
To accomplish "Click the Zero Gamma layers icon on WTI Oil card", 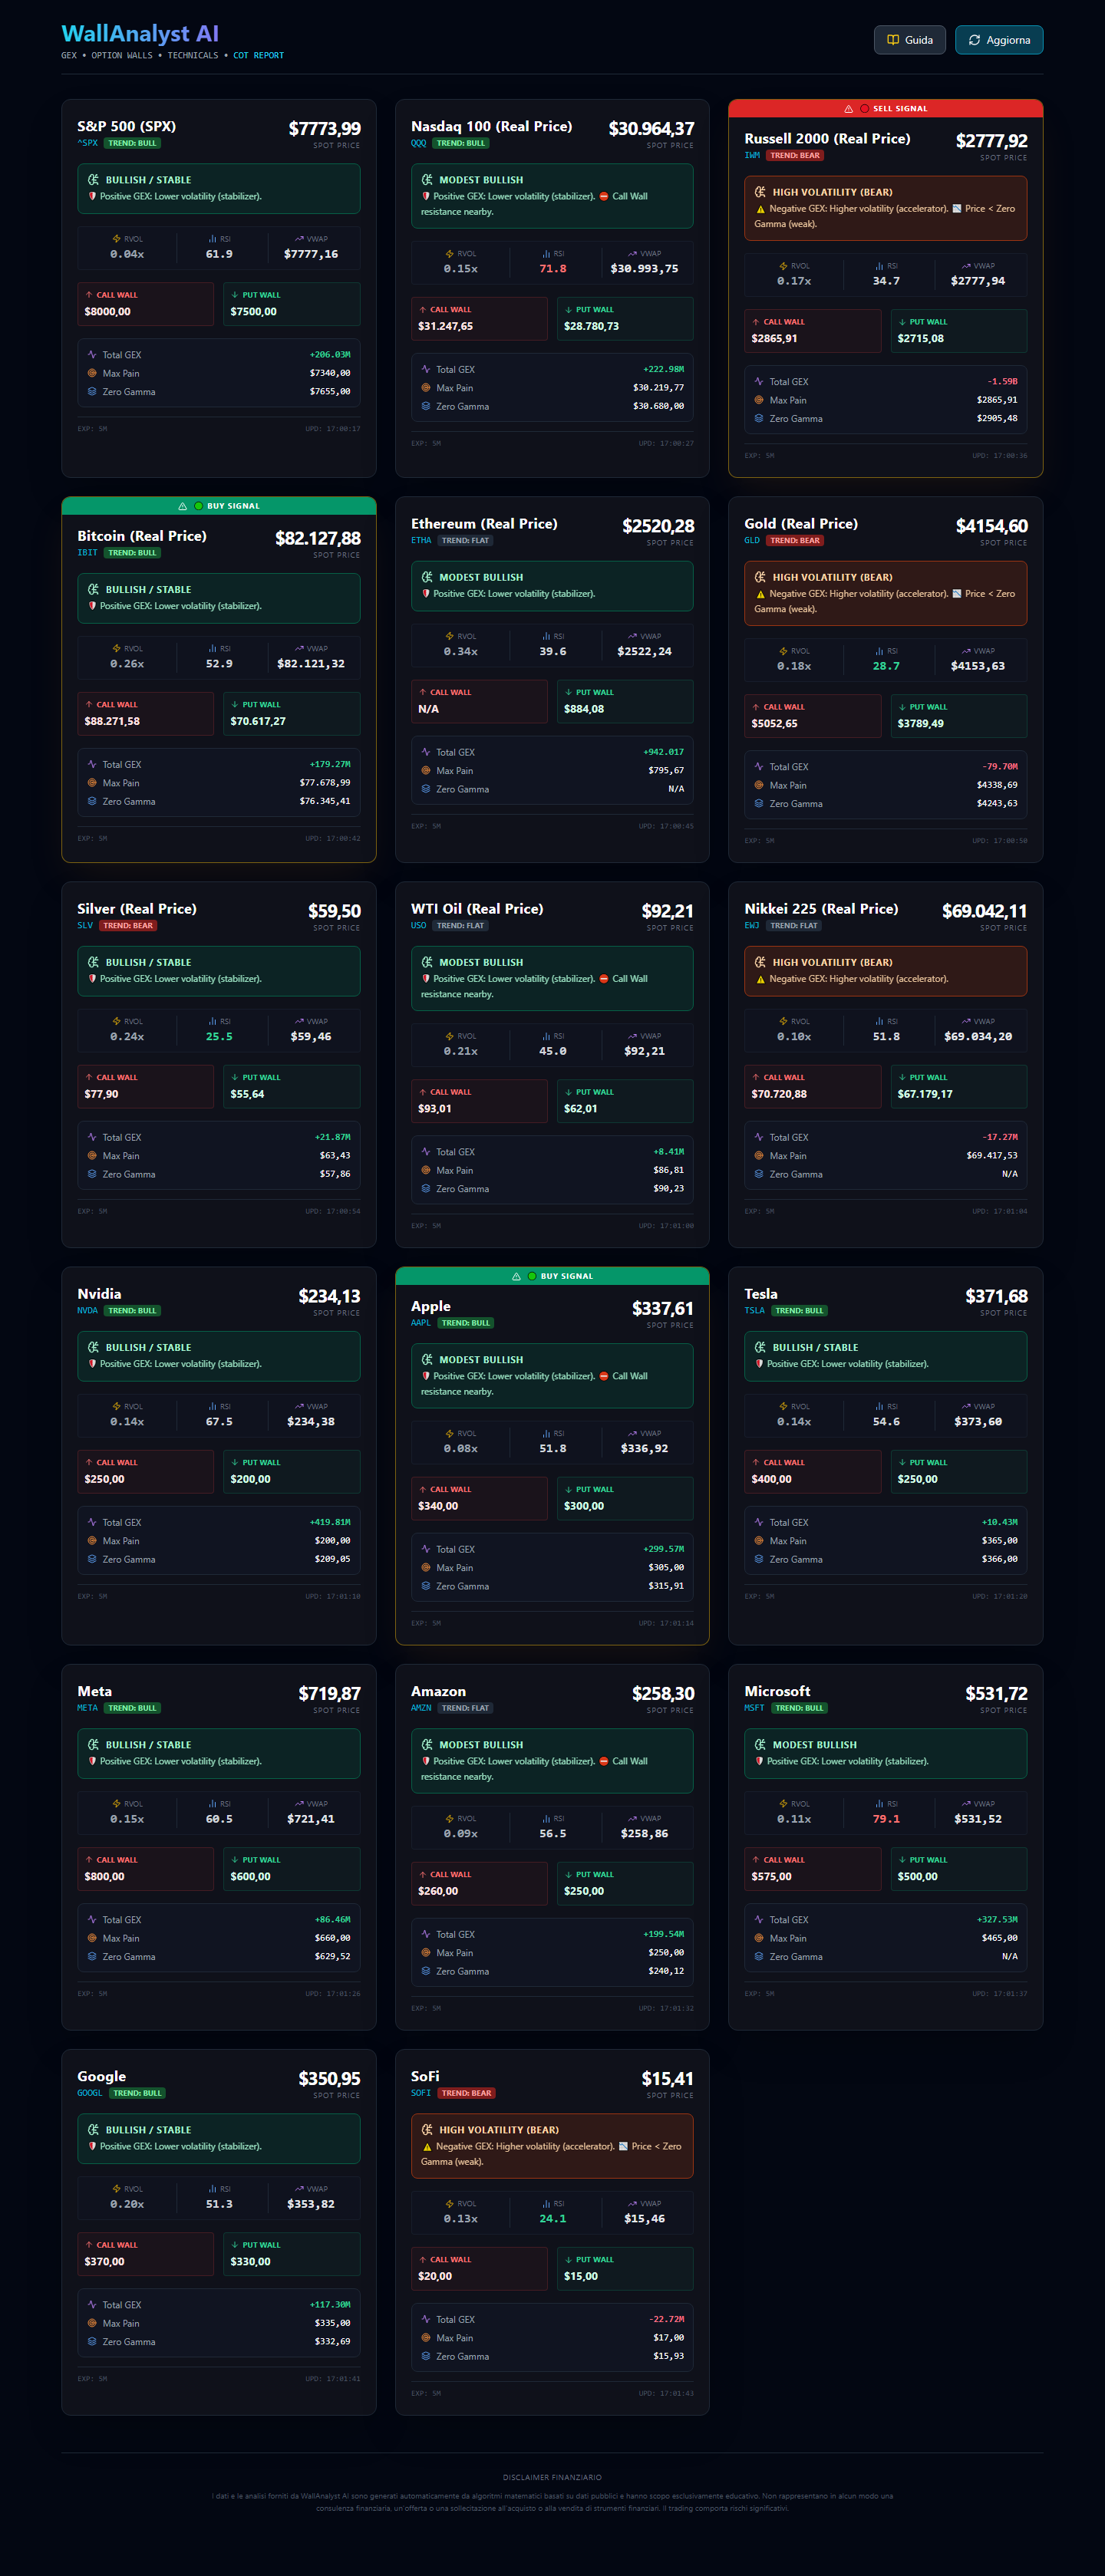I will [426, 1189].
